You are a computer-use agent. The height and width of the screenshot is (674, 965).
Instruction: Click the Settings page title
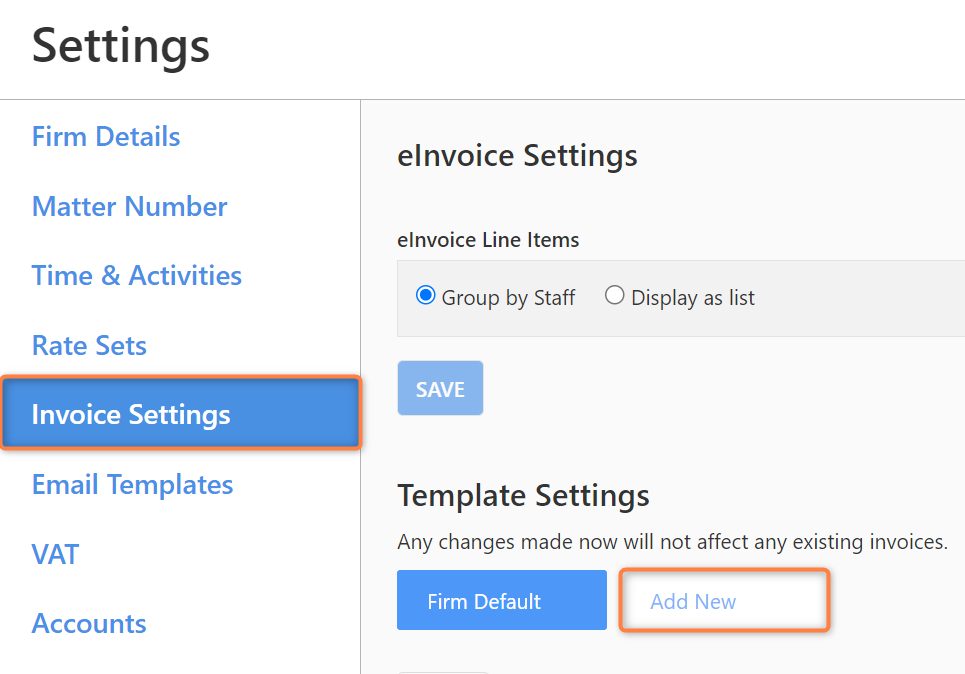tap(121, 47)
